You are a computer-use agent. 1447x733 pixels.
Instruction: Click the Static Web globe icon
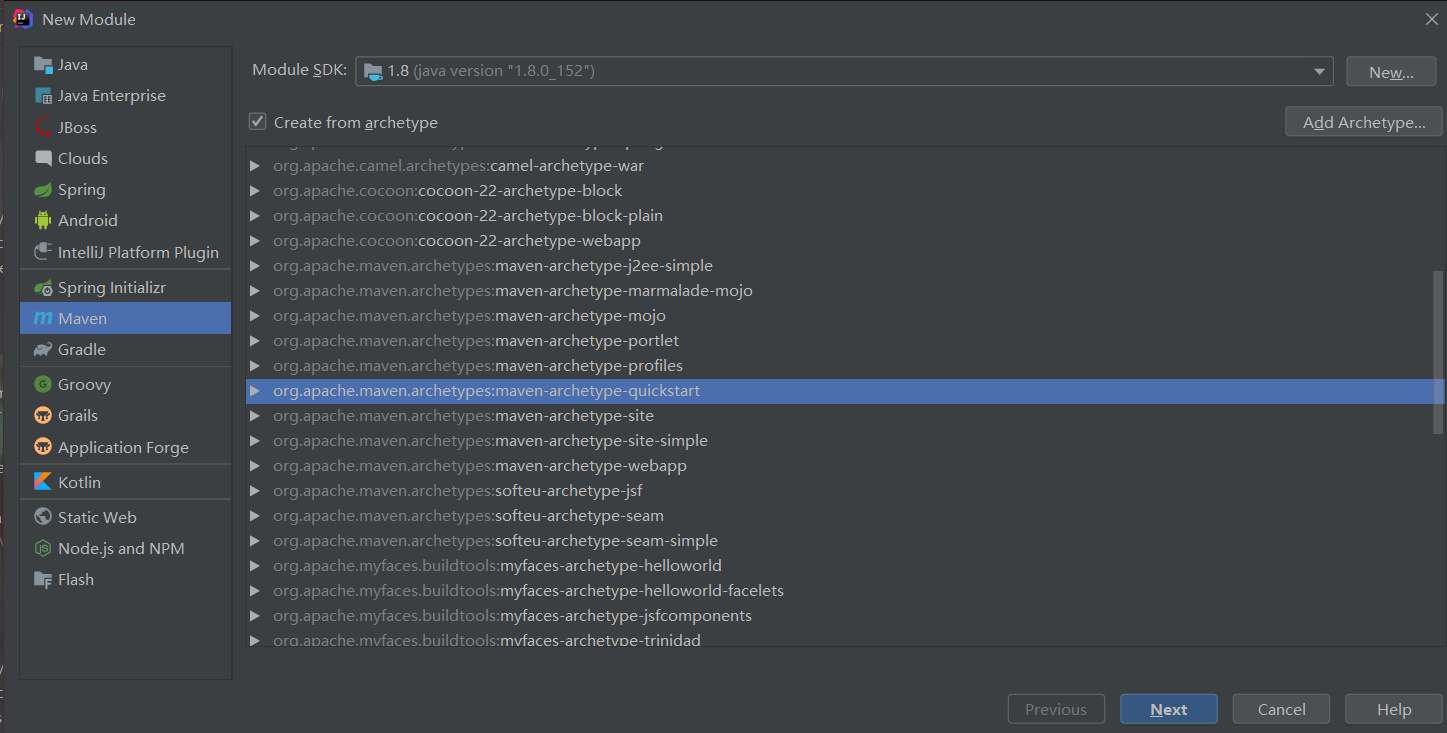coord(43,517)
